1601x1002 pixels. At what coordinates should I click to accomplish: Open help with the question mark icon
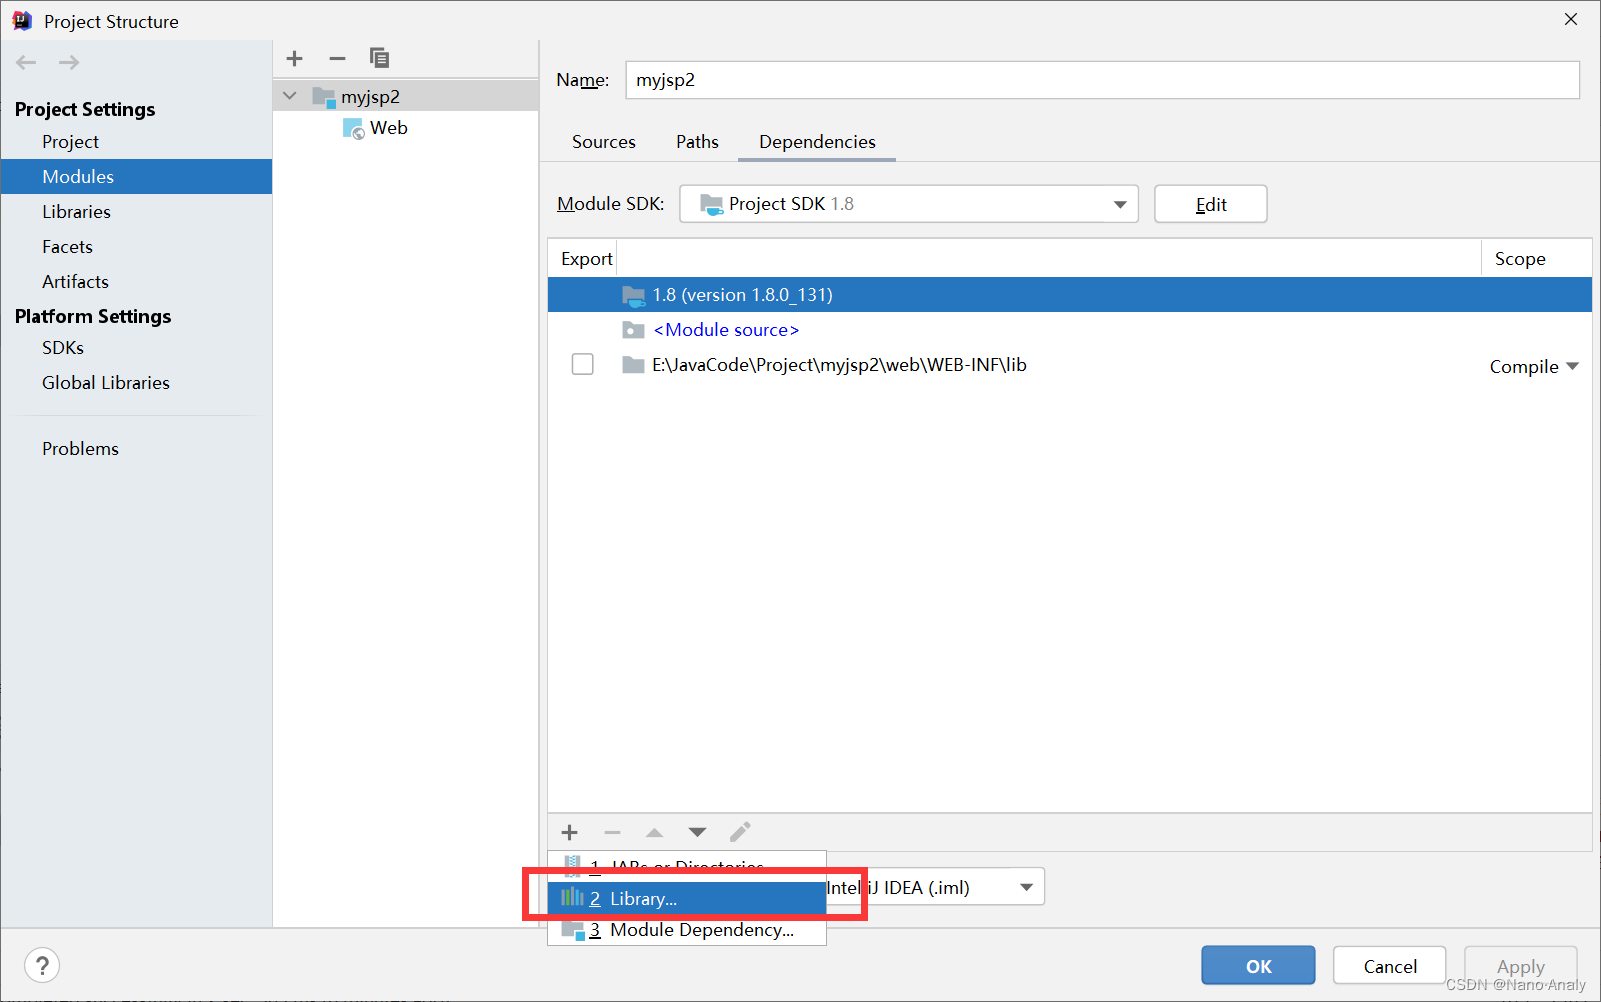tap(42, 965)
